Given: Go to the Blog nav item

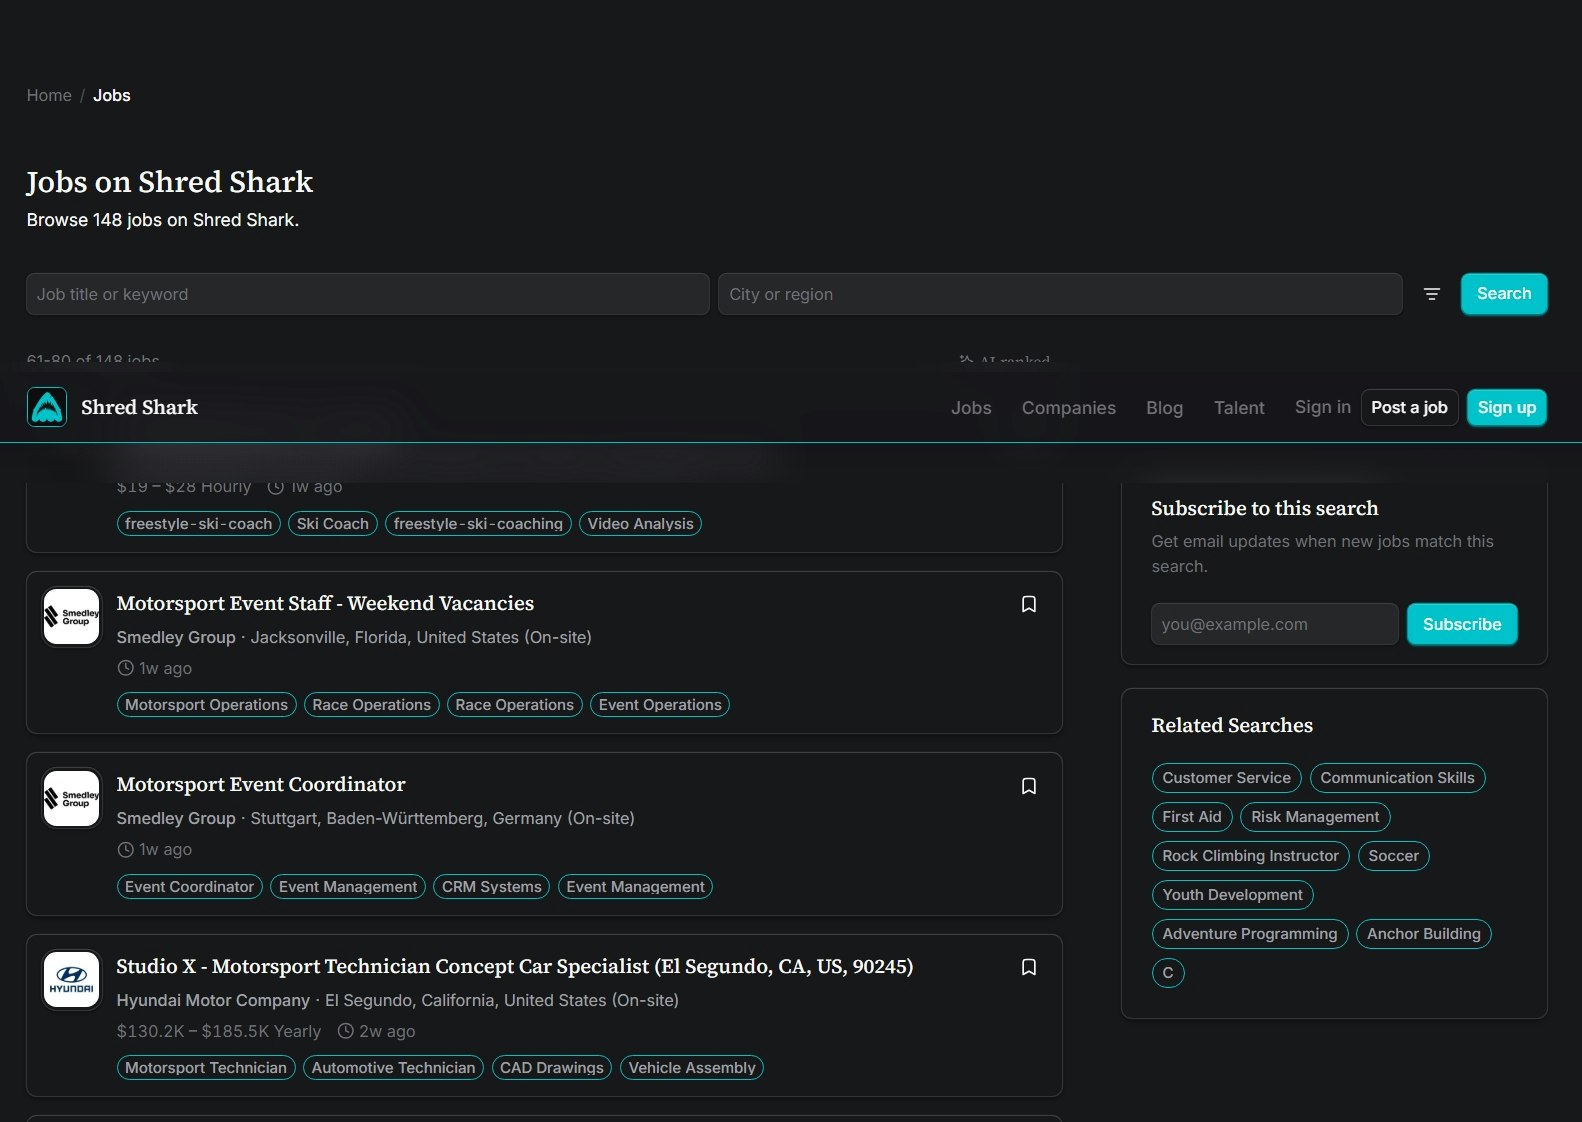Looking at the screenshot, I should [x=1164, y=408].
